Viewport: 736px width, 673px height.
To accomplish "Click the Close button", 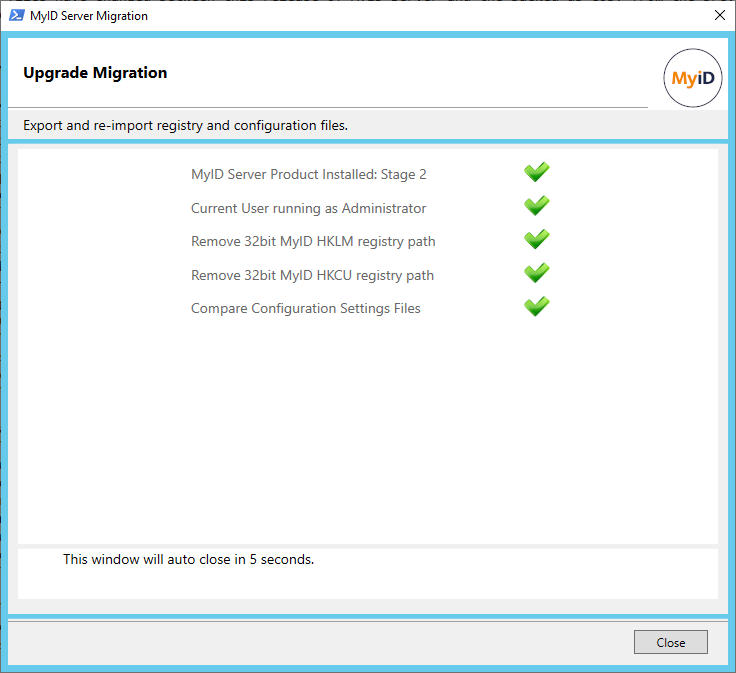I will point(670,642).
